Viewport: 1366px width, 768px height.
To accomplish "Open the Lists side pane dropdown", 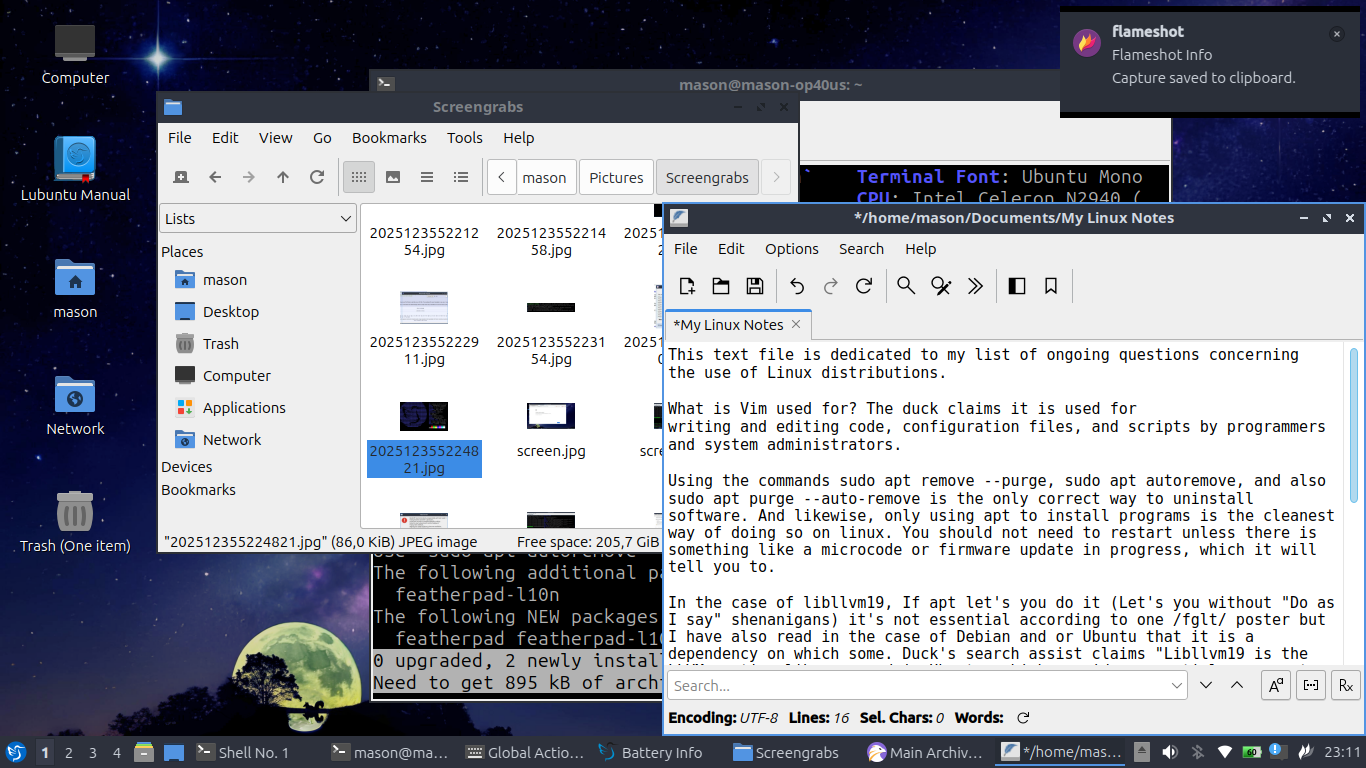I will point(258,218).
